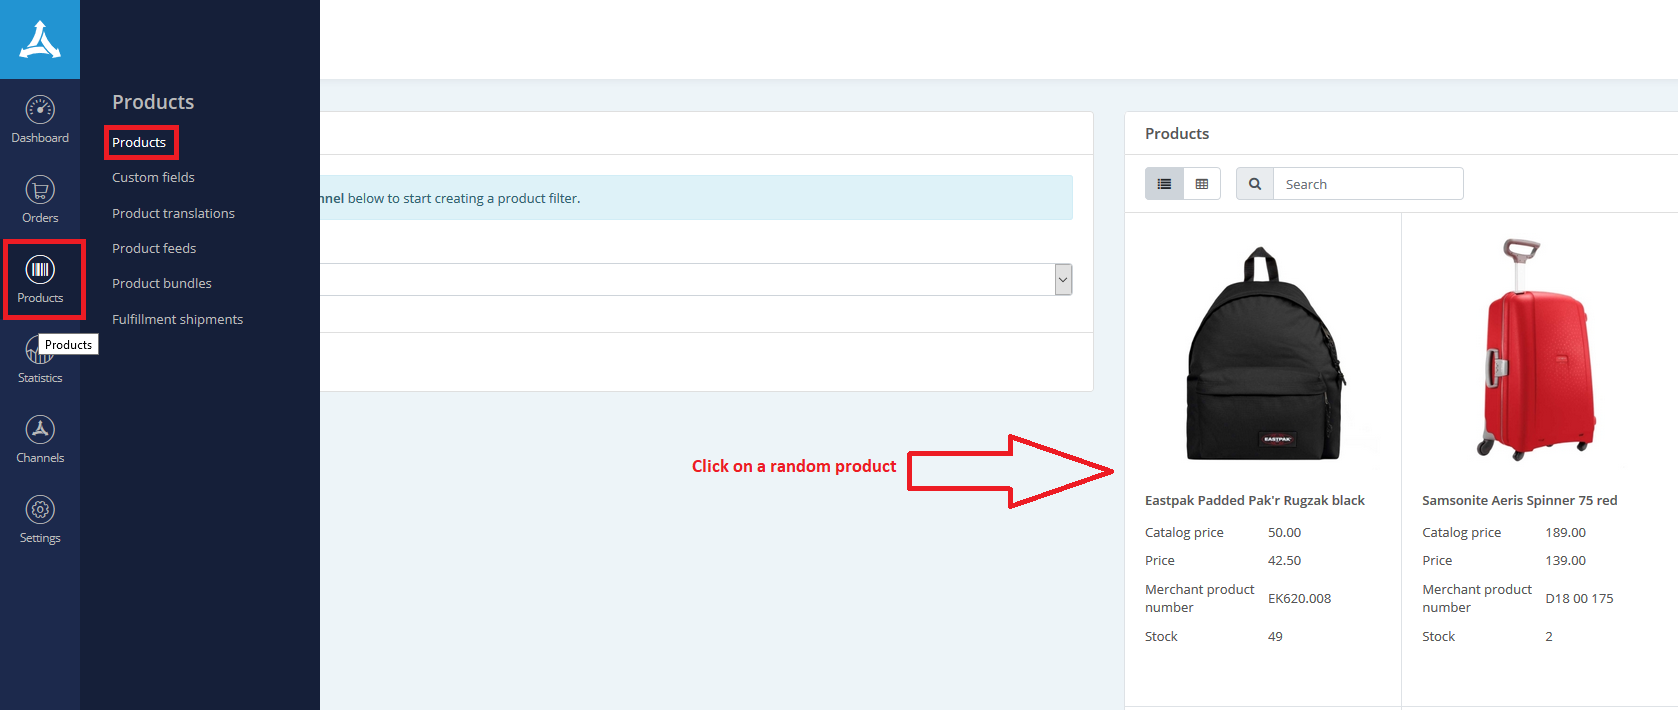The height and width of the screenshot is (710, 1678).
Task: Click the product filter info message
Action: [x=697, y=198]
